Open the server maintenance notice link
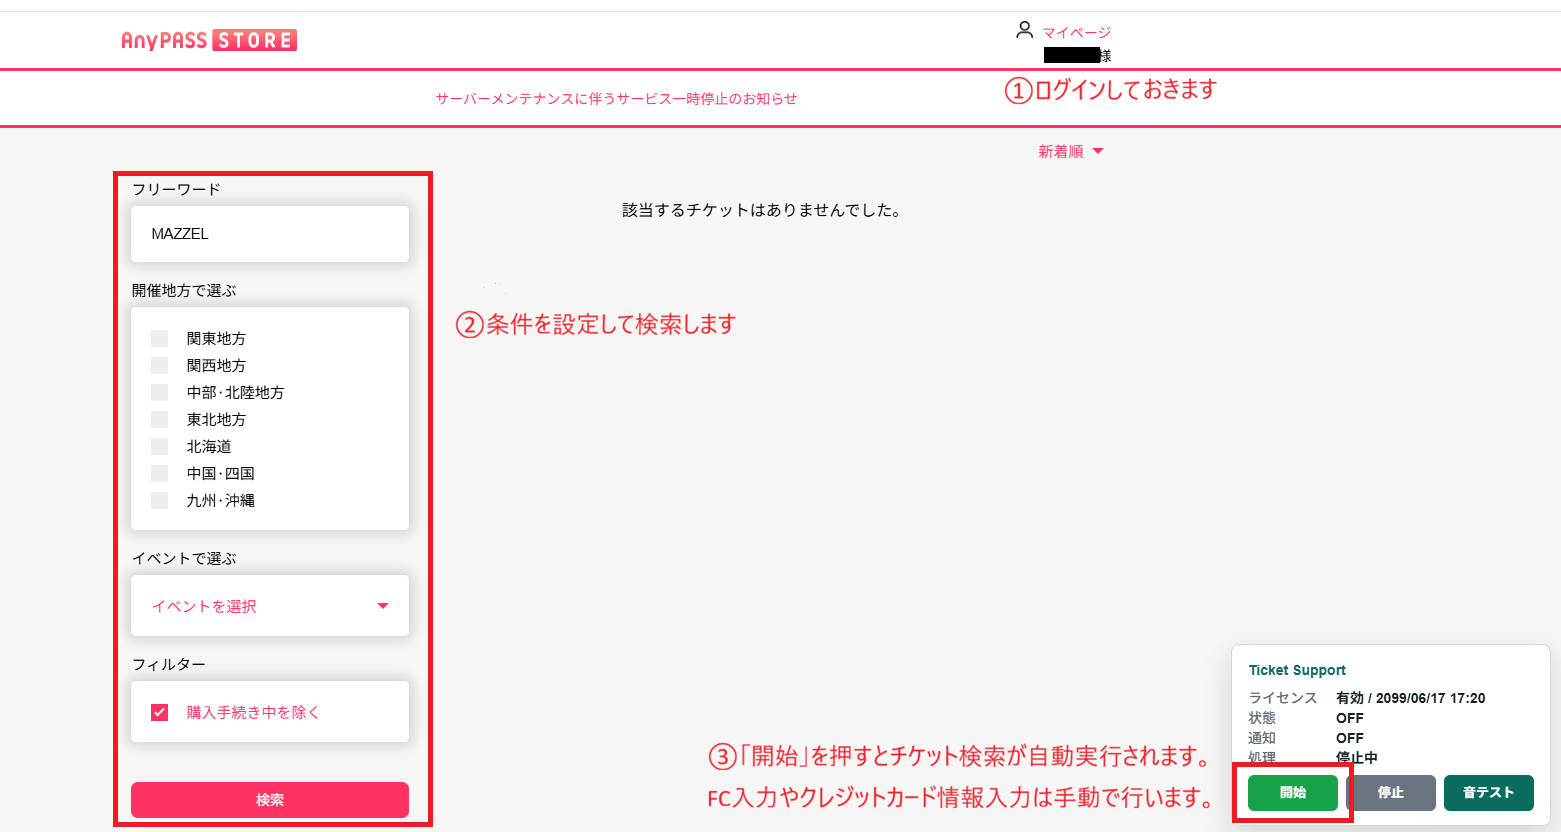Viewport: 1561px width, 832px height. click(616, 98)
